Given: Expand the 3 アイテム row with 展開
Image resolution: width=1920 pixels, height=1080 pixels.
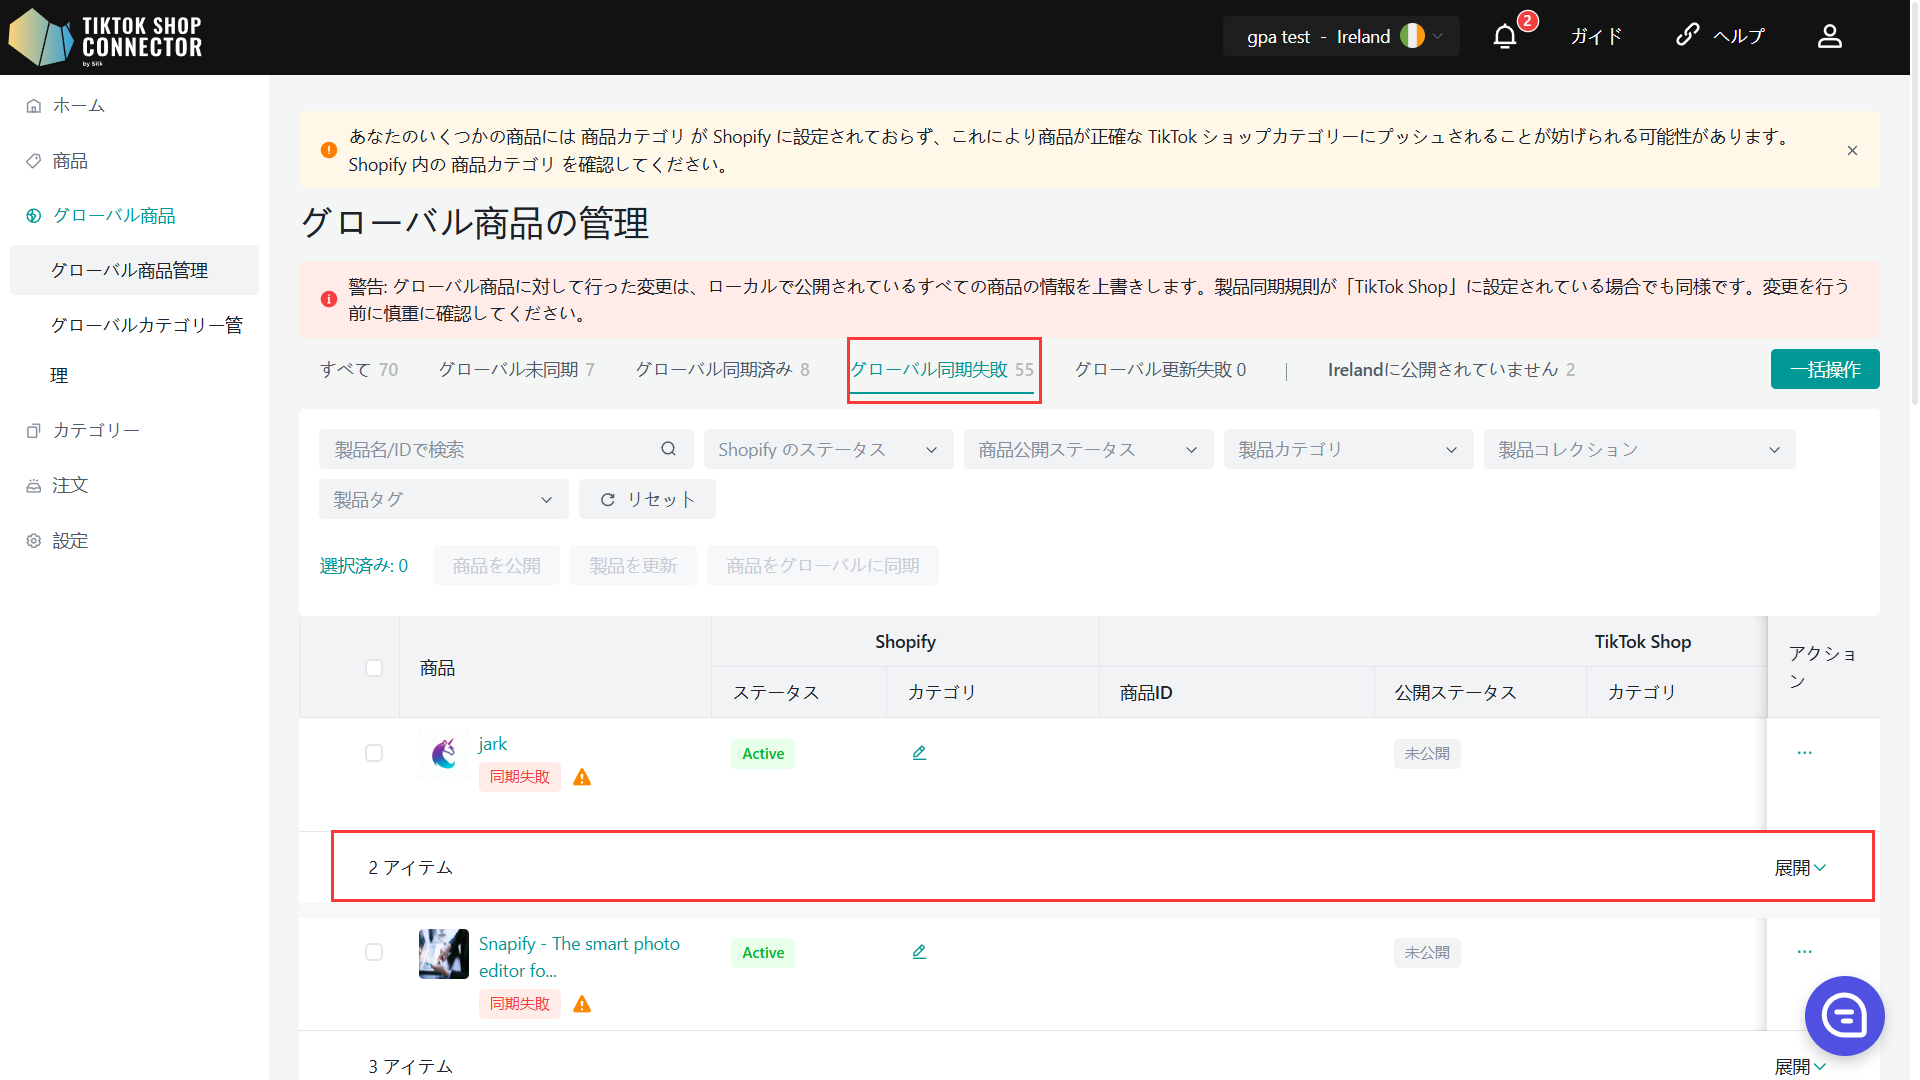Looking at the screenshot, I should (x=1800, y=1067).
